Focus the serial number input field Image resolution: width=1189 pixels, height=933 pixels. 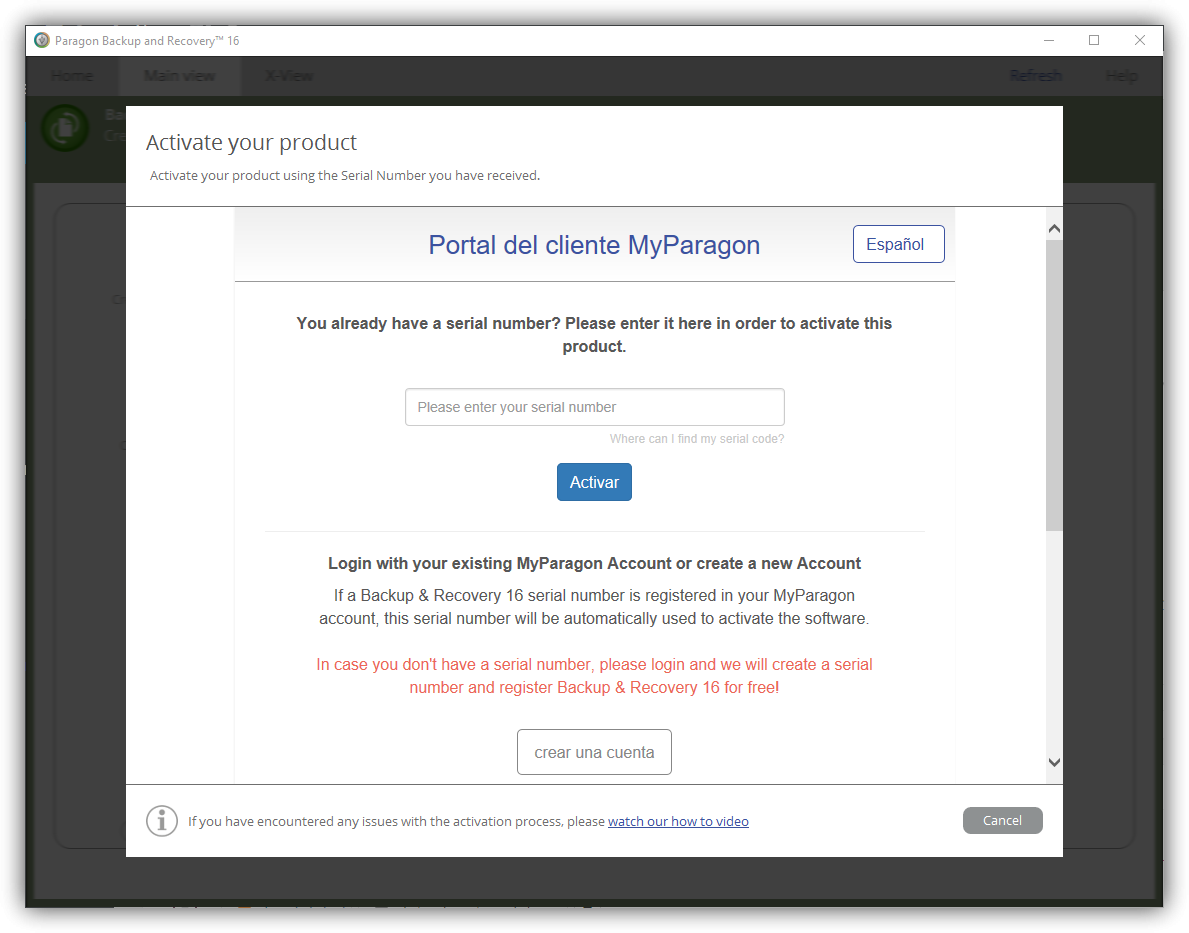(x=594, y=407)
